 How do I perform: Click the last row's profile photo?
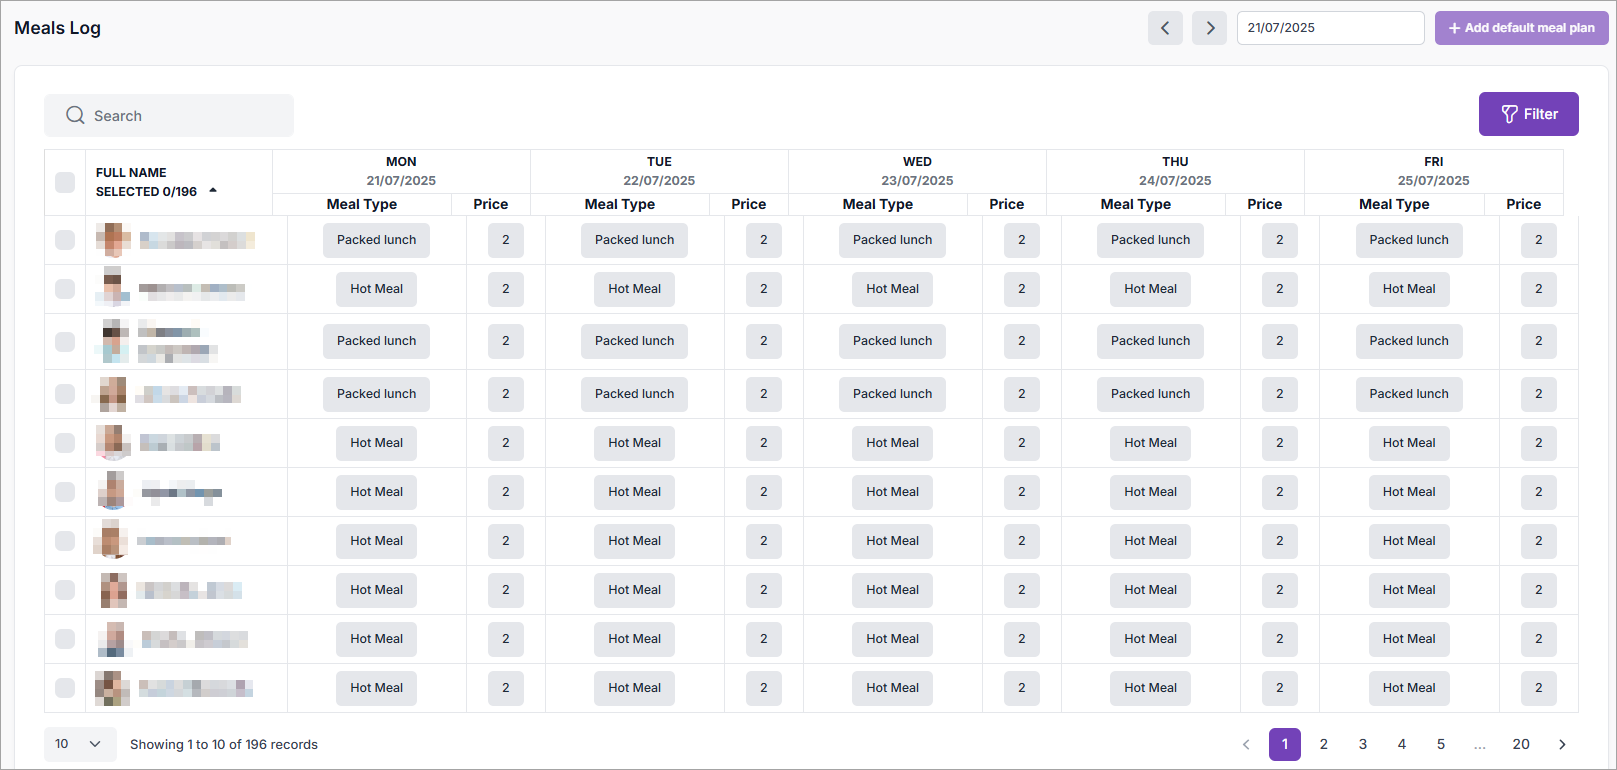click(112, 688)
